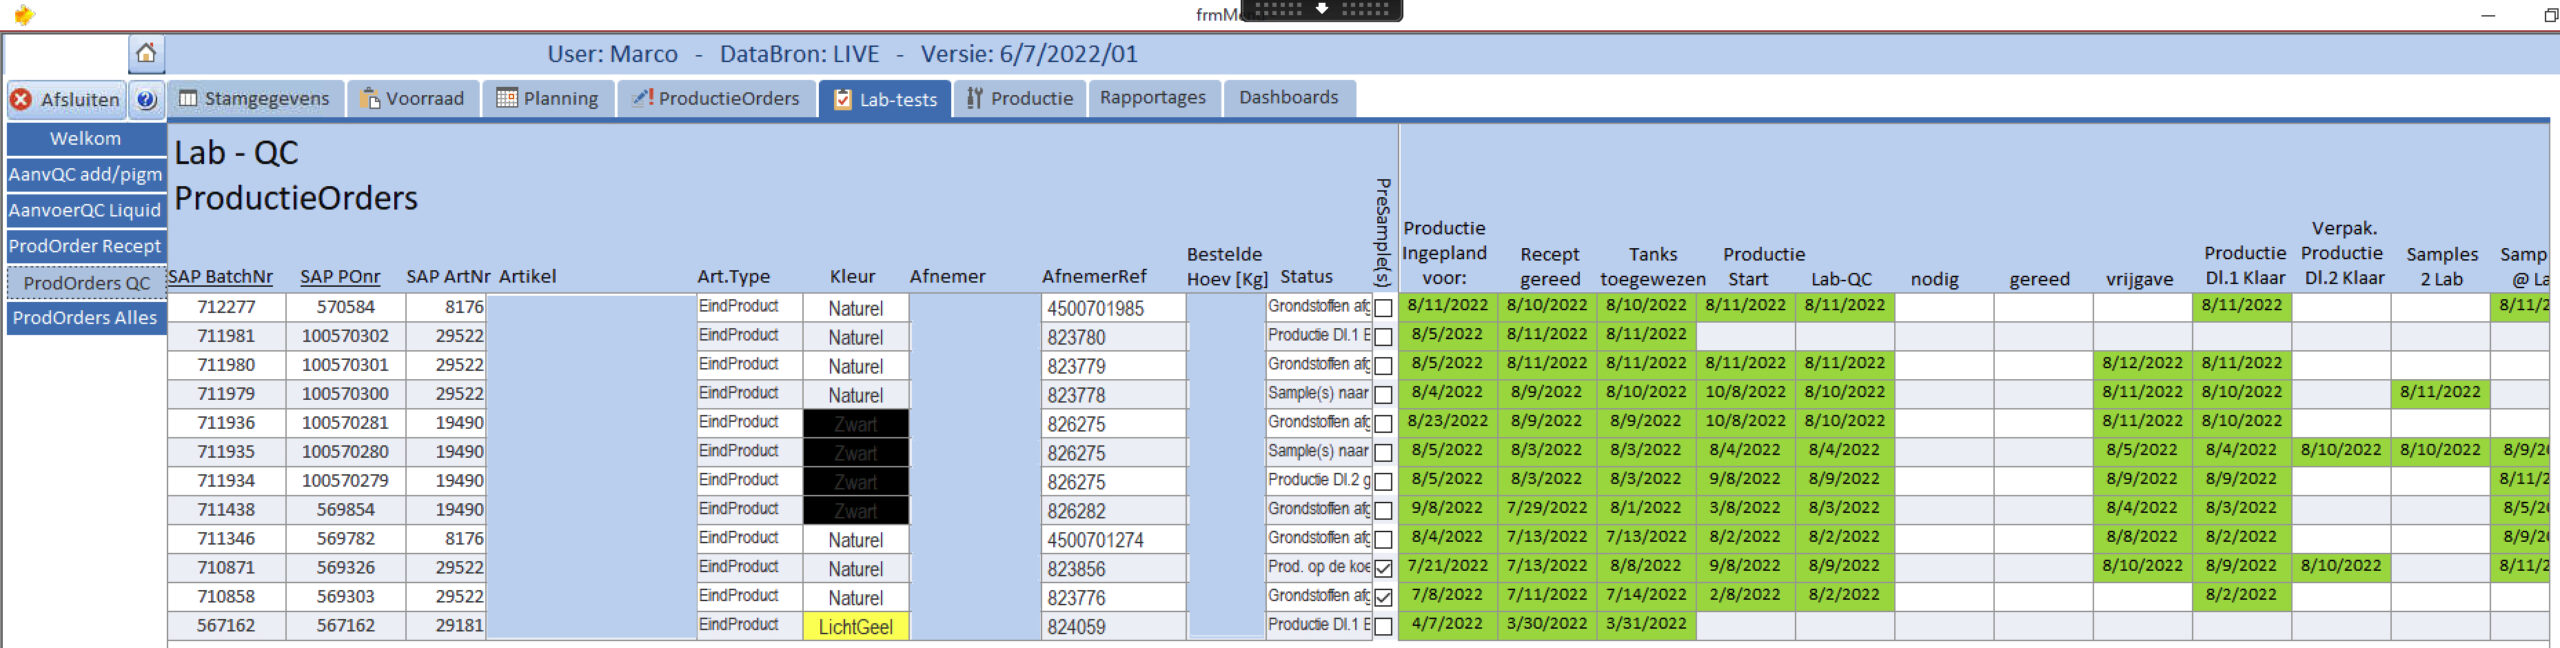This screenshot has width=2560, height=648.
Task: Click the red X icon on Afsluiten
Action: 21,99
